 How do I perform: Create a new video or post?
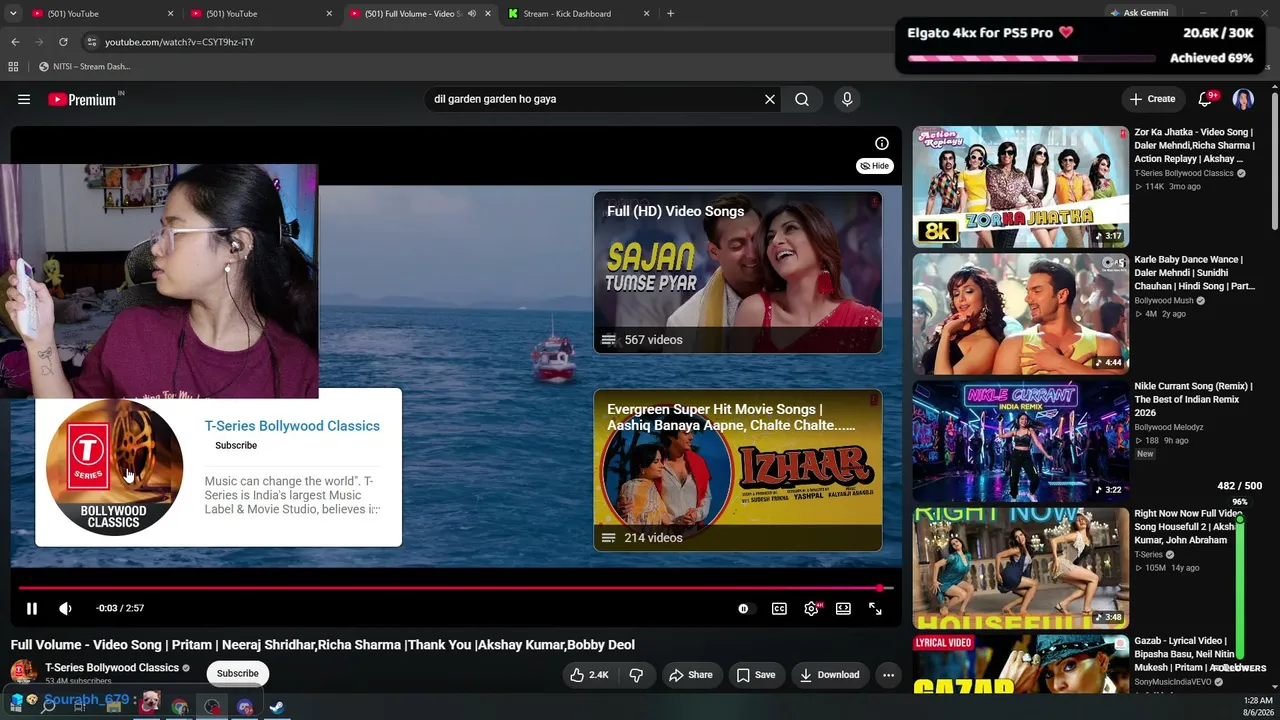pyautogui.click(x=1153, y=99)
